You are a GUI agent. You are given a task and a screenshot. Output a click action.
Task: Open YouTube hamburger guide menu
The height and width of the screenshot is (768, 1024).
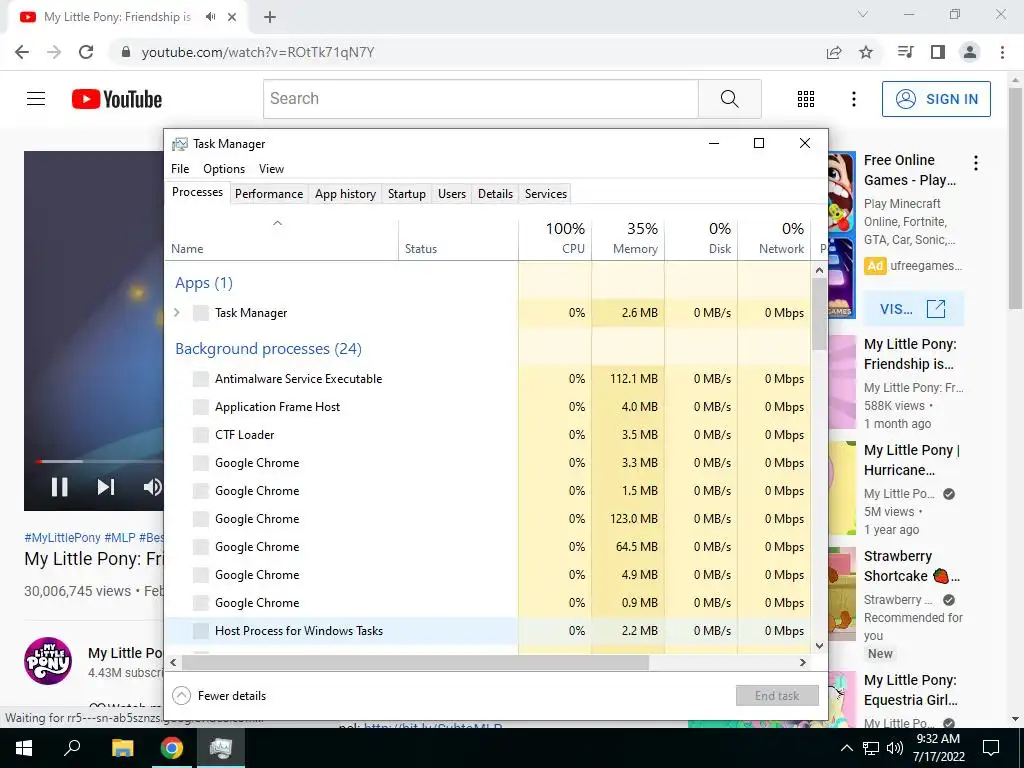point(36,99)
